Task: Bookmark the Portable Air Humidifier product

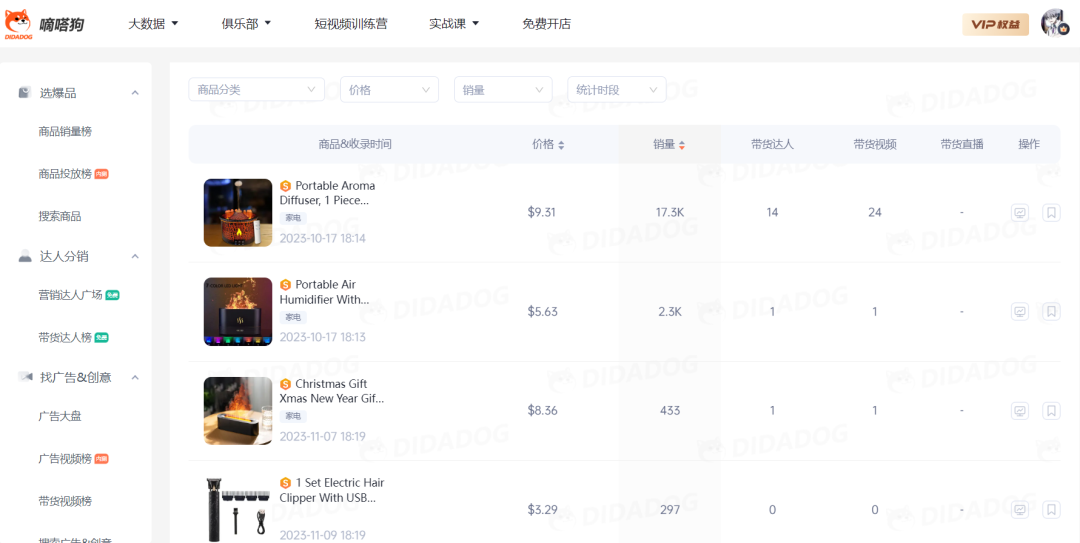Action: click(x=1051, y=312)
